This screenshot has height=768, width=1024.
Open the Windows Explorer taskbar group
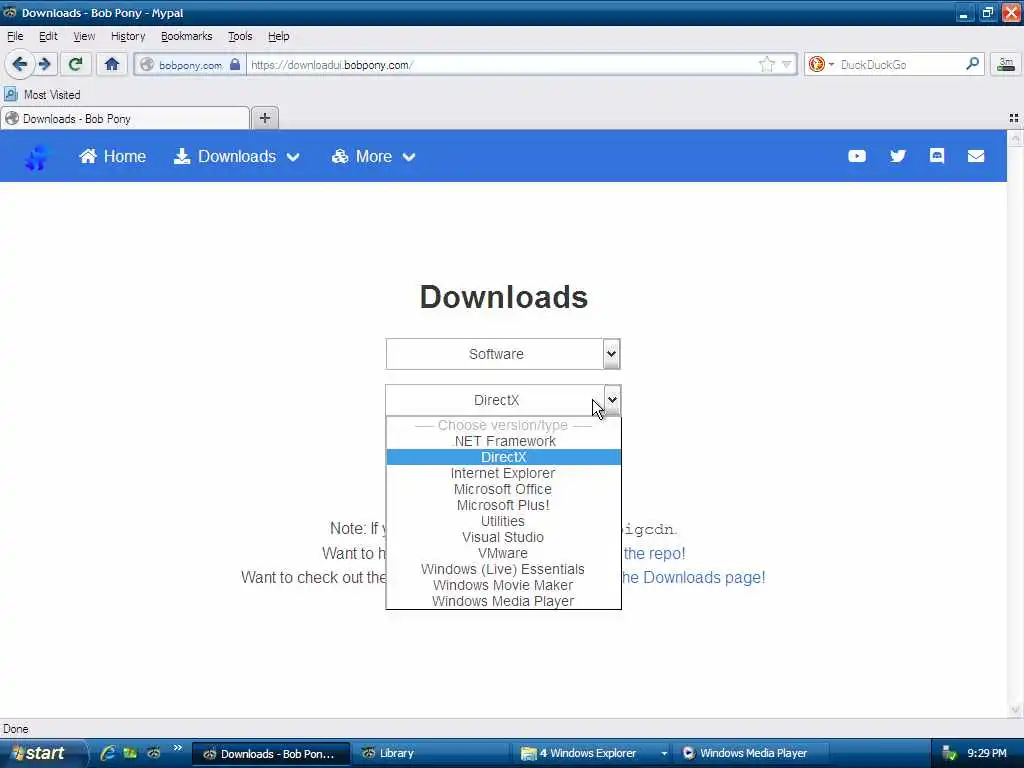coord(594,753)
